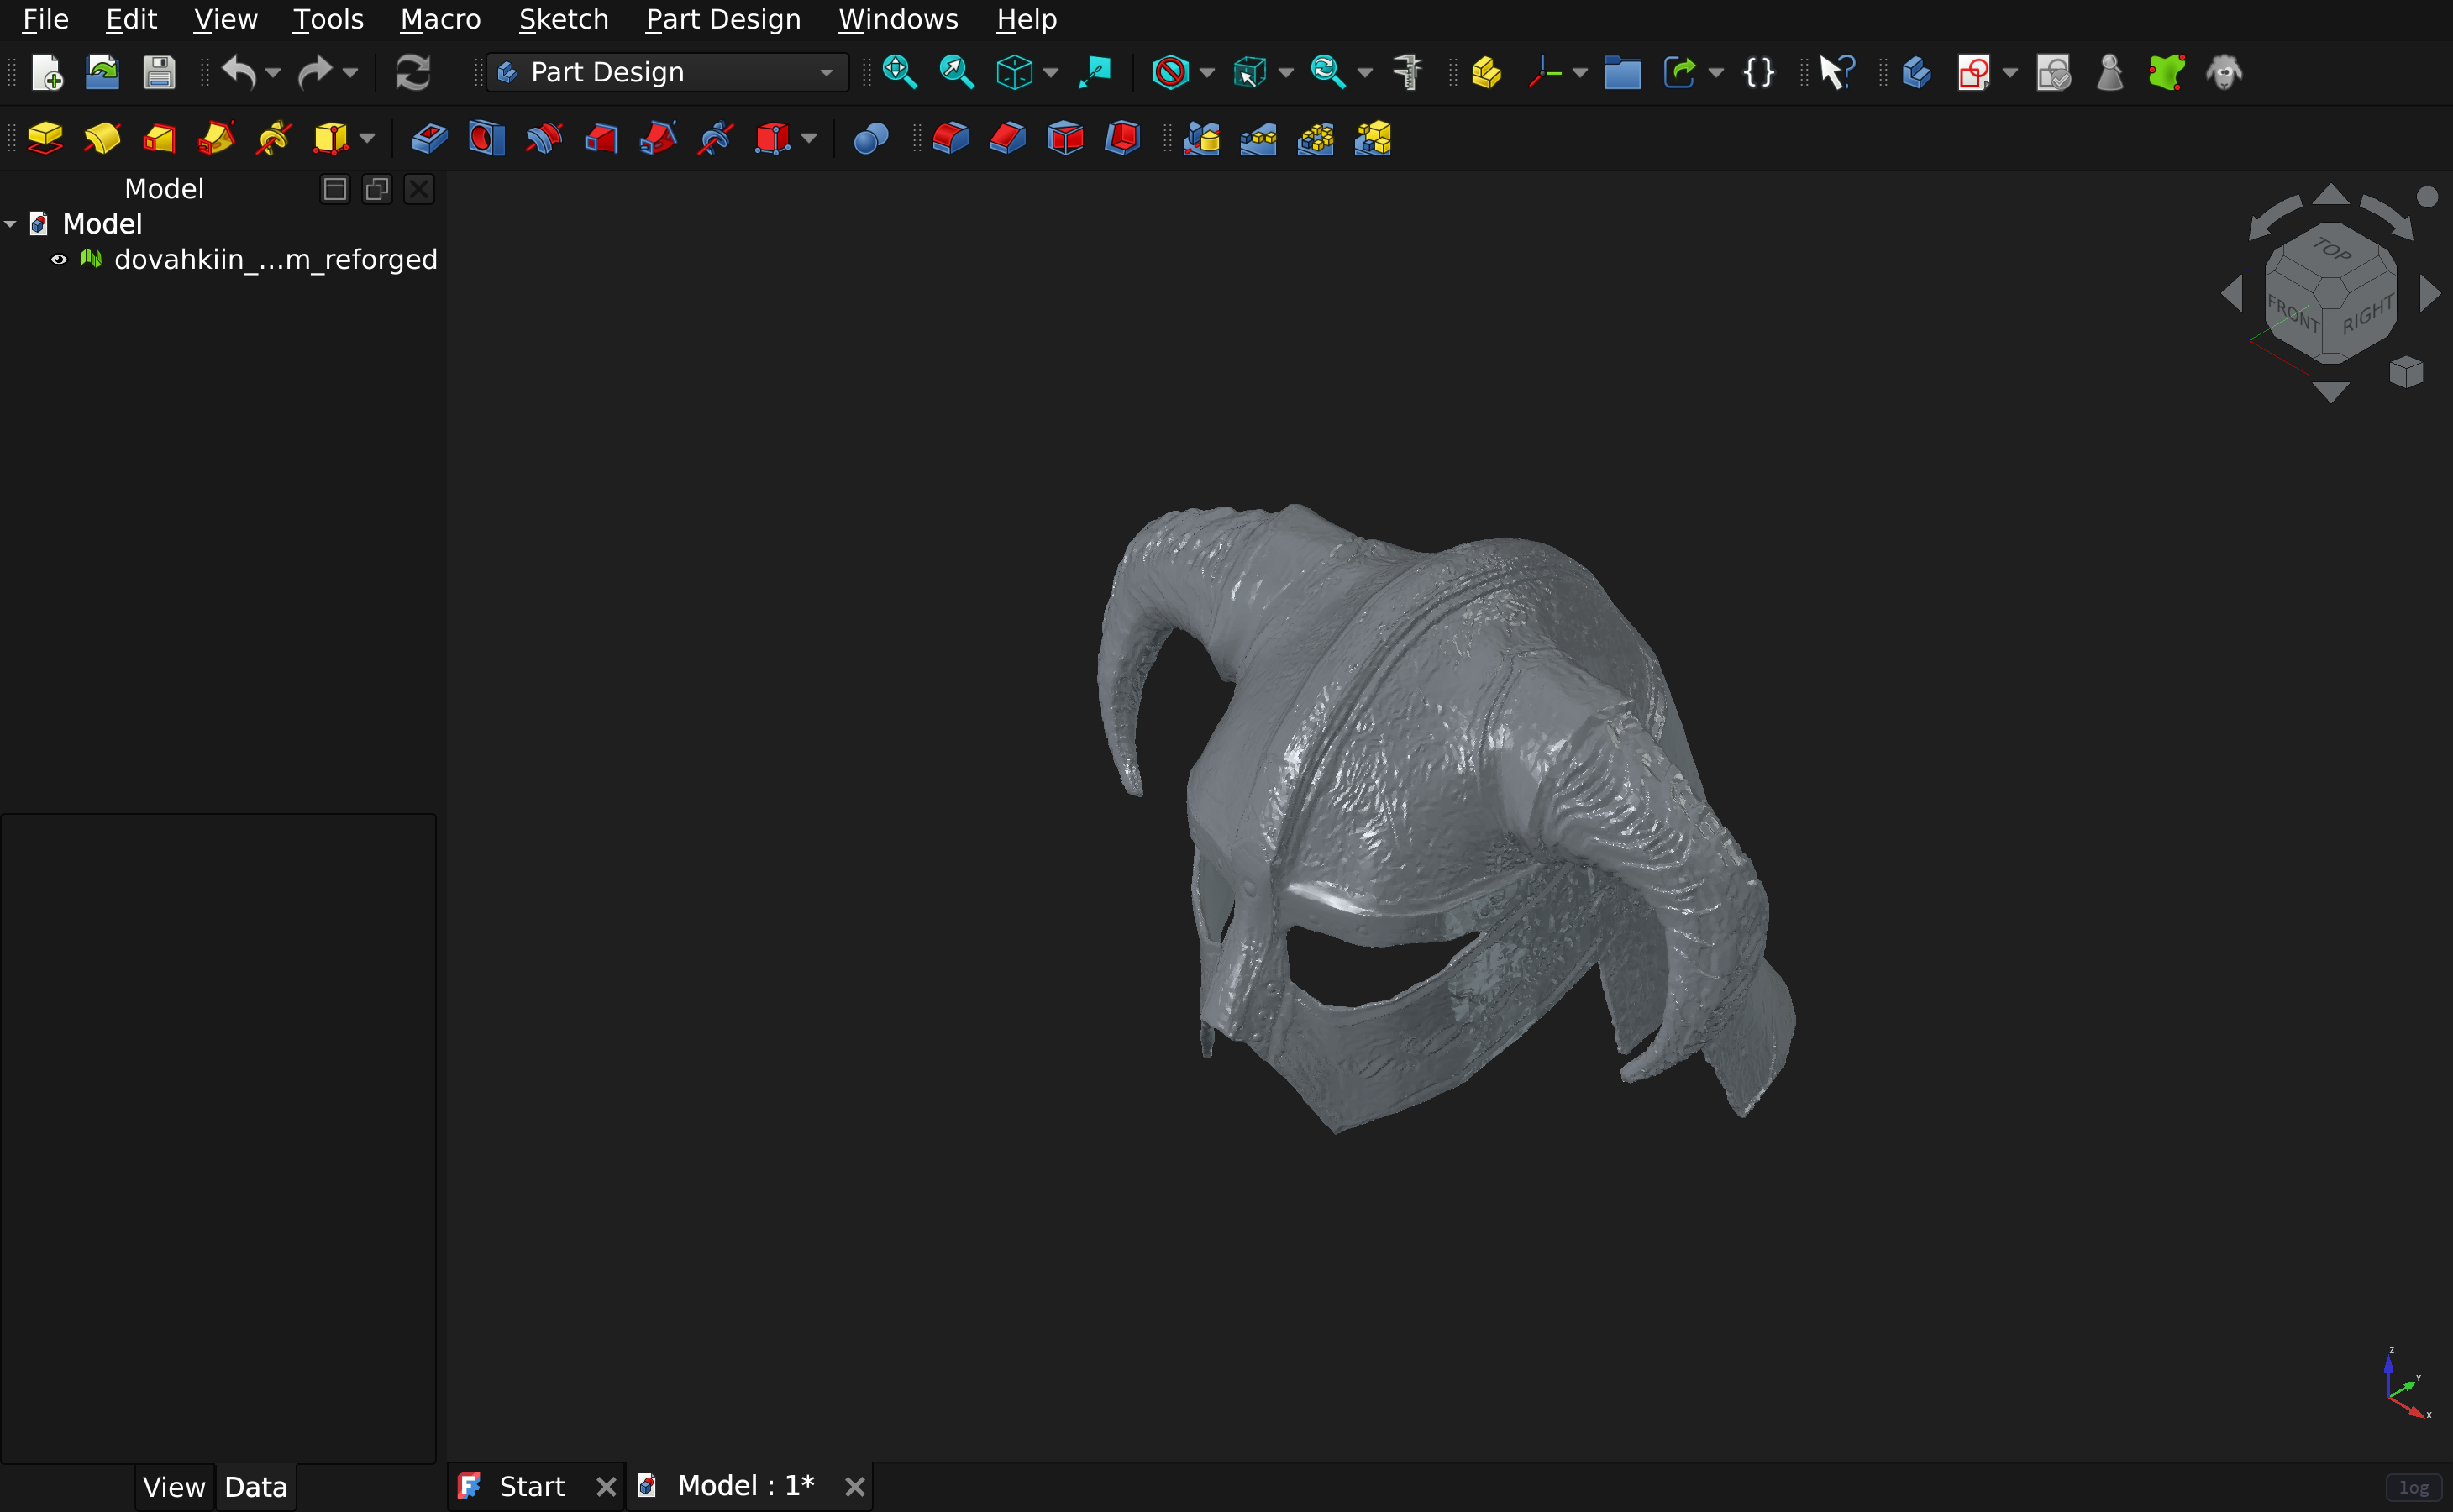
Task: Switch to the Model : 1* tab
Action: (x=745, y=1486)
